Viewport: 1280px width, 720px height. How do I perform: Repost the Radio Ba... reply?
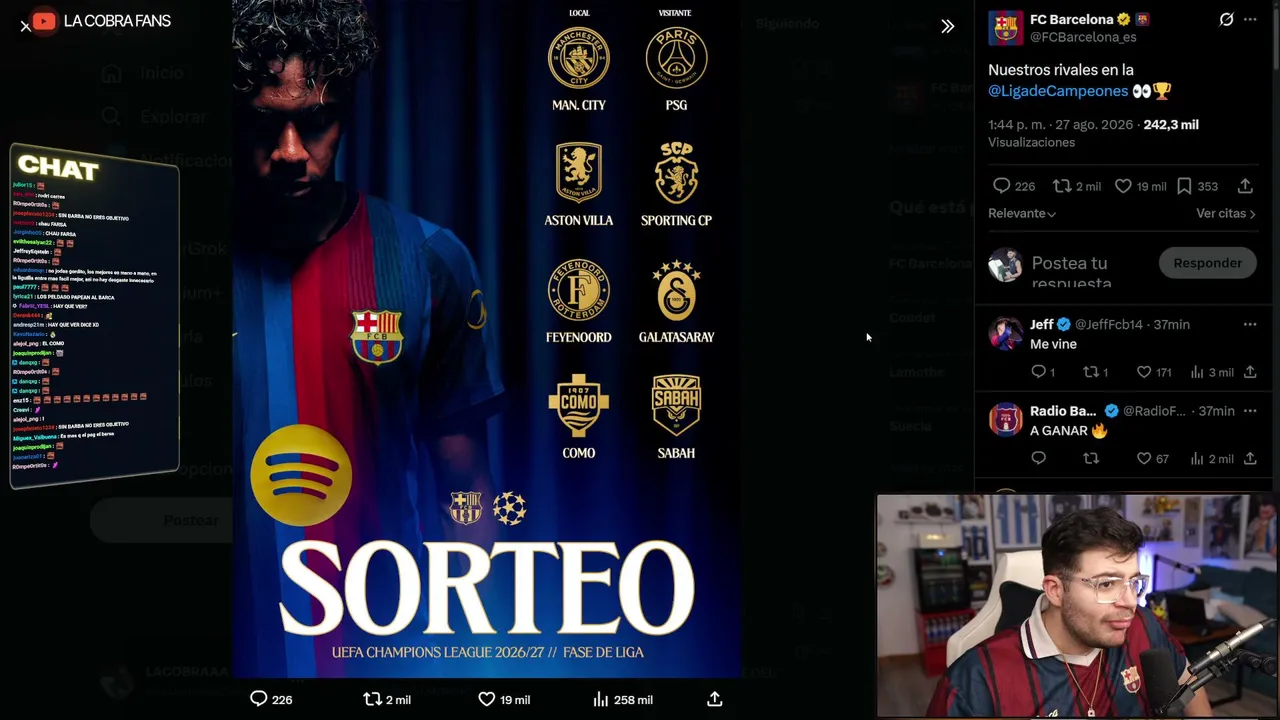point(1091,459)
